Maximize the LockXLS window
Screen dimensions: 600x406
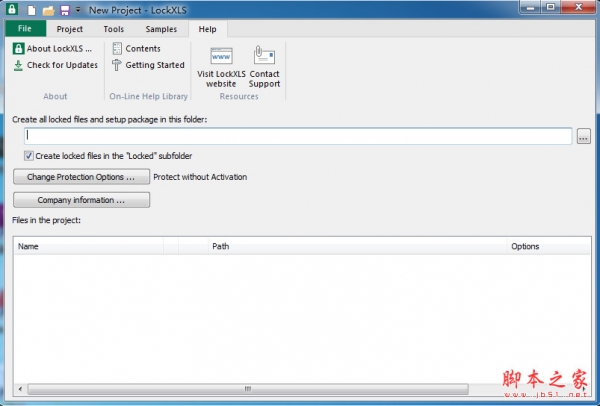pyautogui.click(x=551, y=7)
